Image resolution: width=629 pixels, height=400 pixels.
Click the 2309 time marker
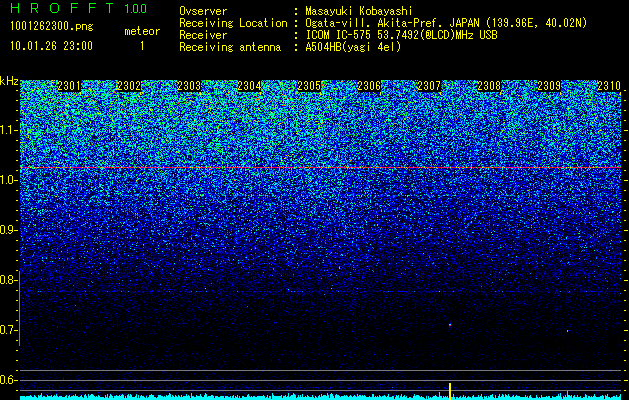coord(549,86)
